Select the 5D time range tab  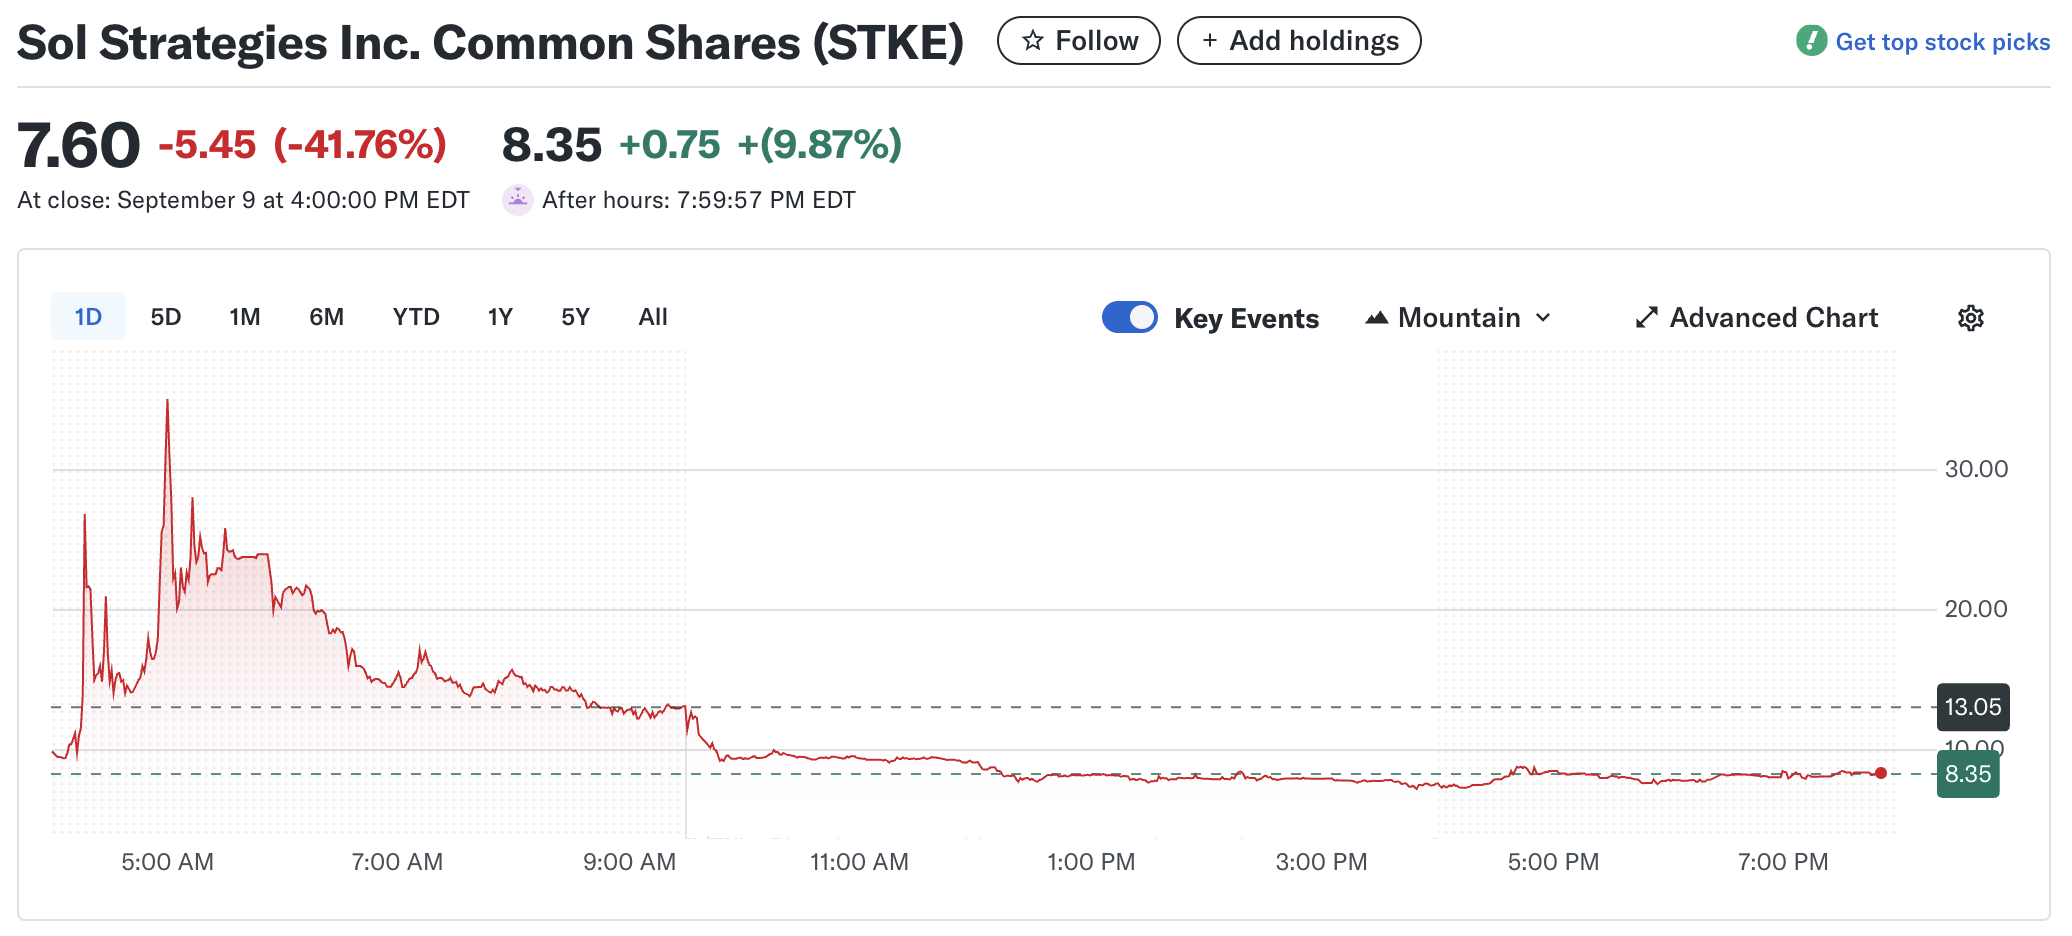[166, 317]
